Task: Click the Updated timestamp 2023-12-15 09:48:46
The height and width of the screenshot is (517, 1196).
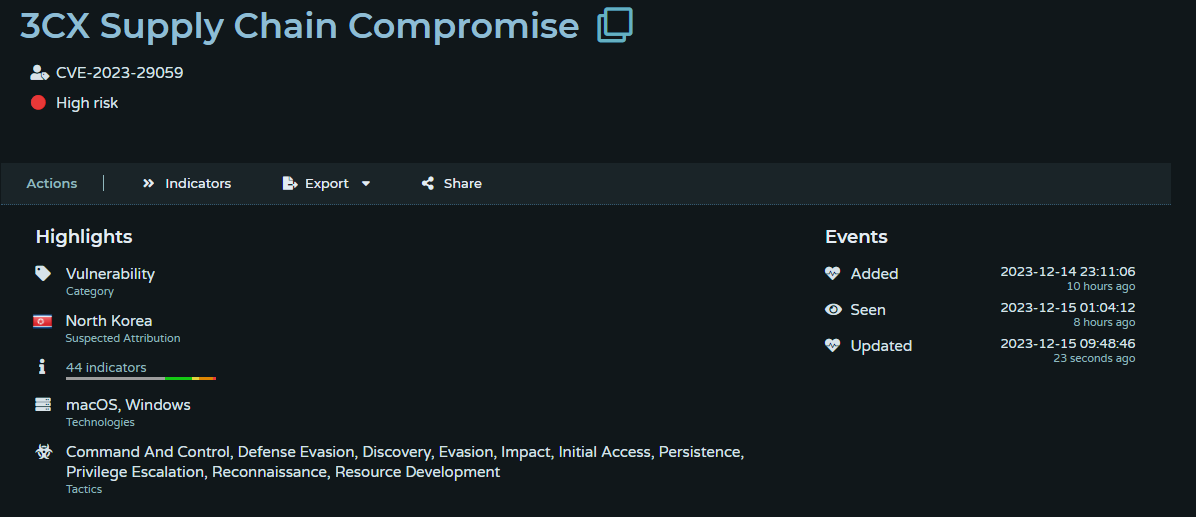Action: [1068, 344]
